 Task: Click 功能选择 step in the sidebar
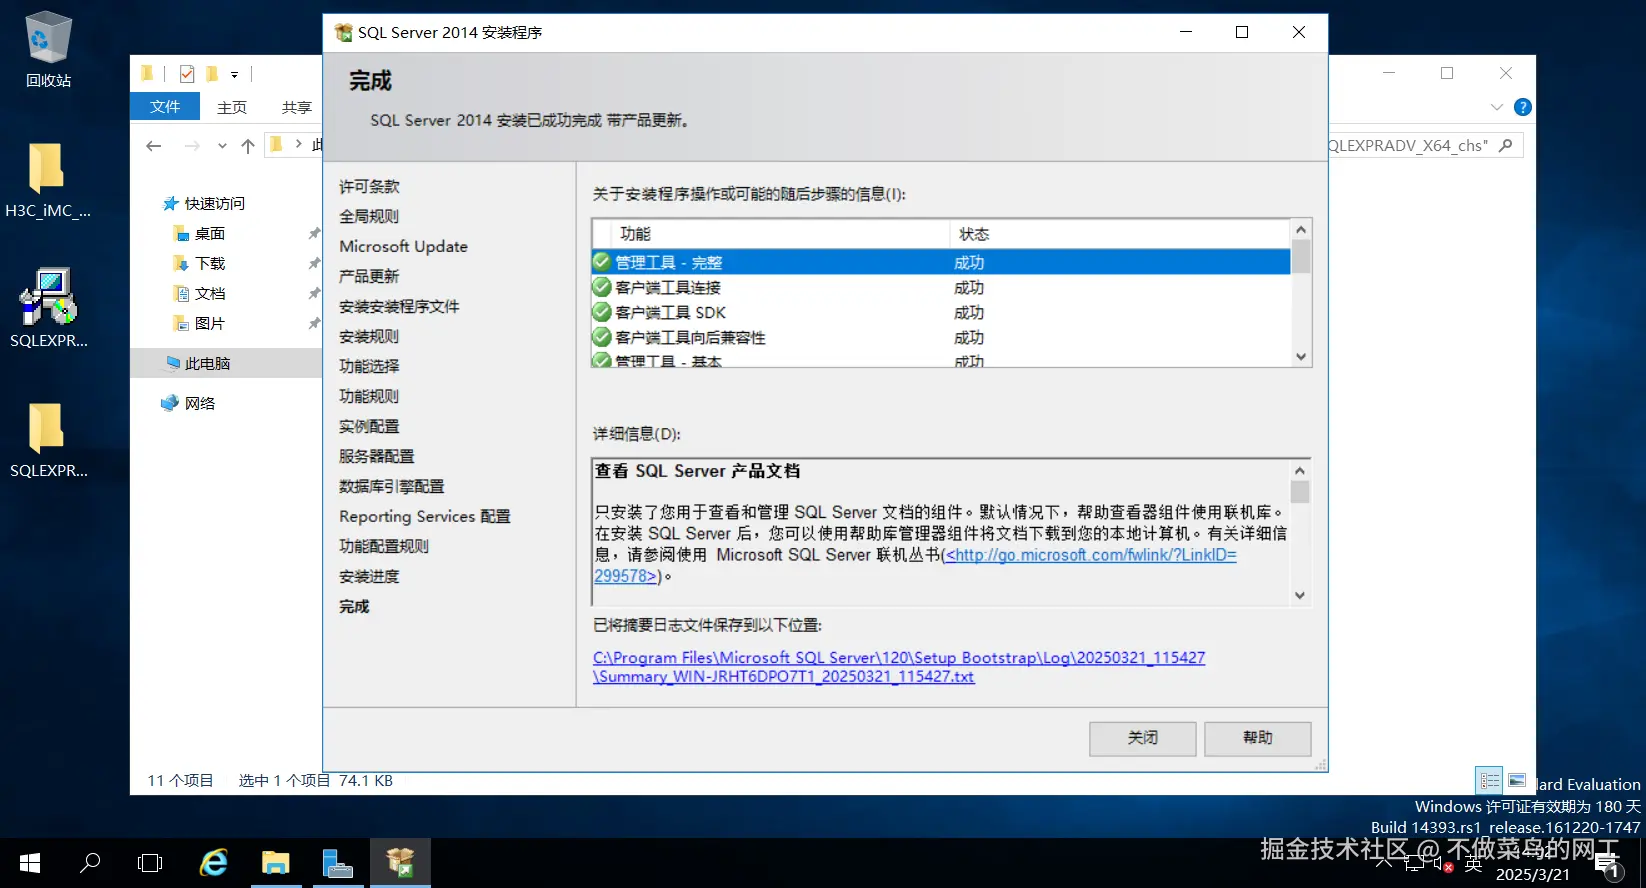click(x=369, y=366)
